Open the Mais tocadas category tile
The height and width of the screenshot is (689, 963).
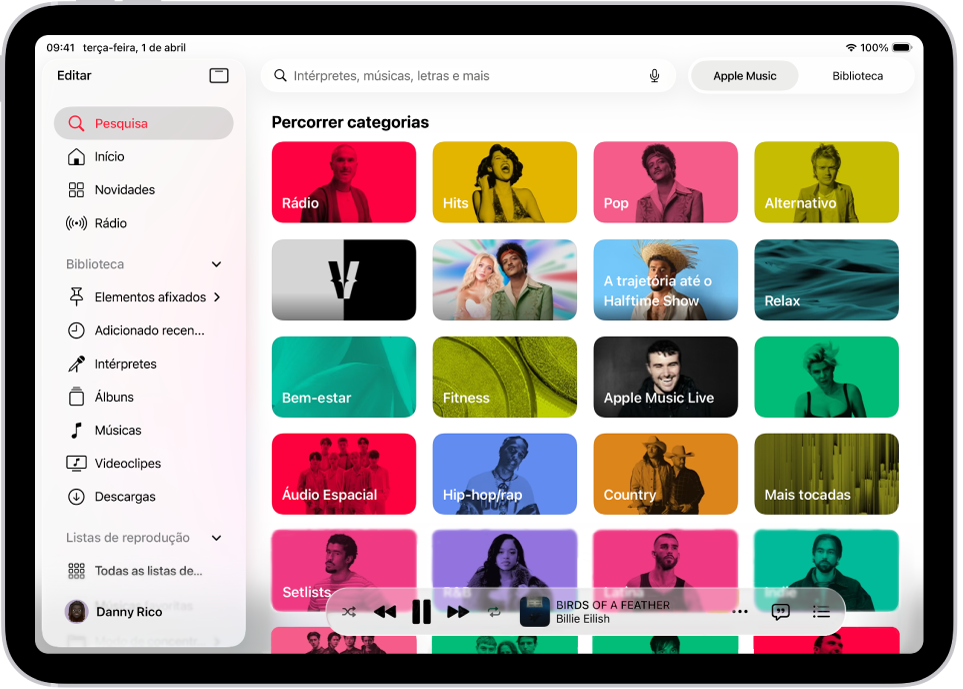click(x=827, y=474)
